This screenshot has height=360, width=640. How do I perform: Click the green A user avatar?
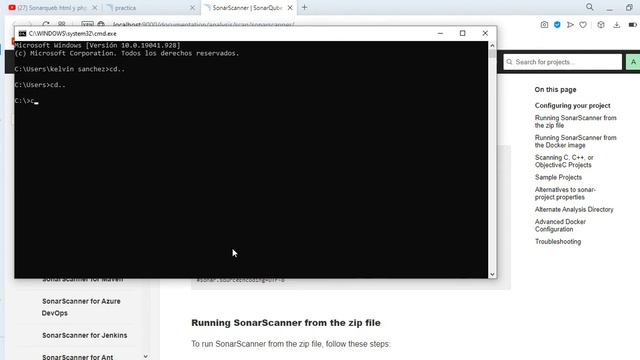tap(633, 62)
